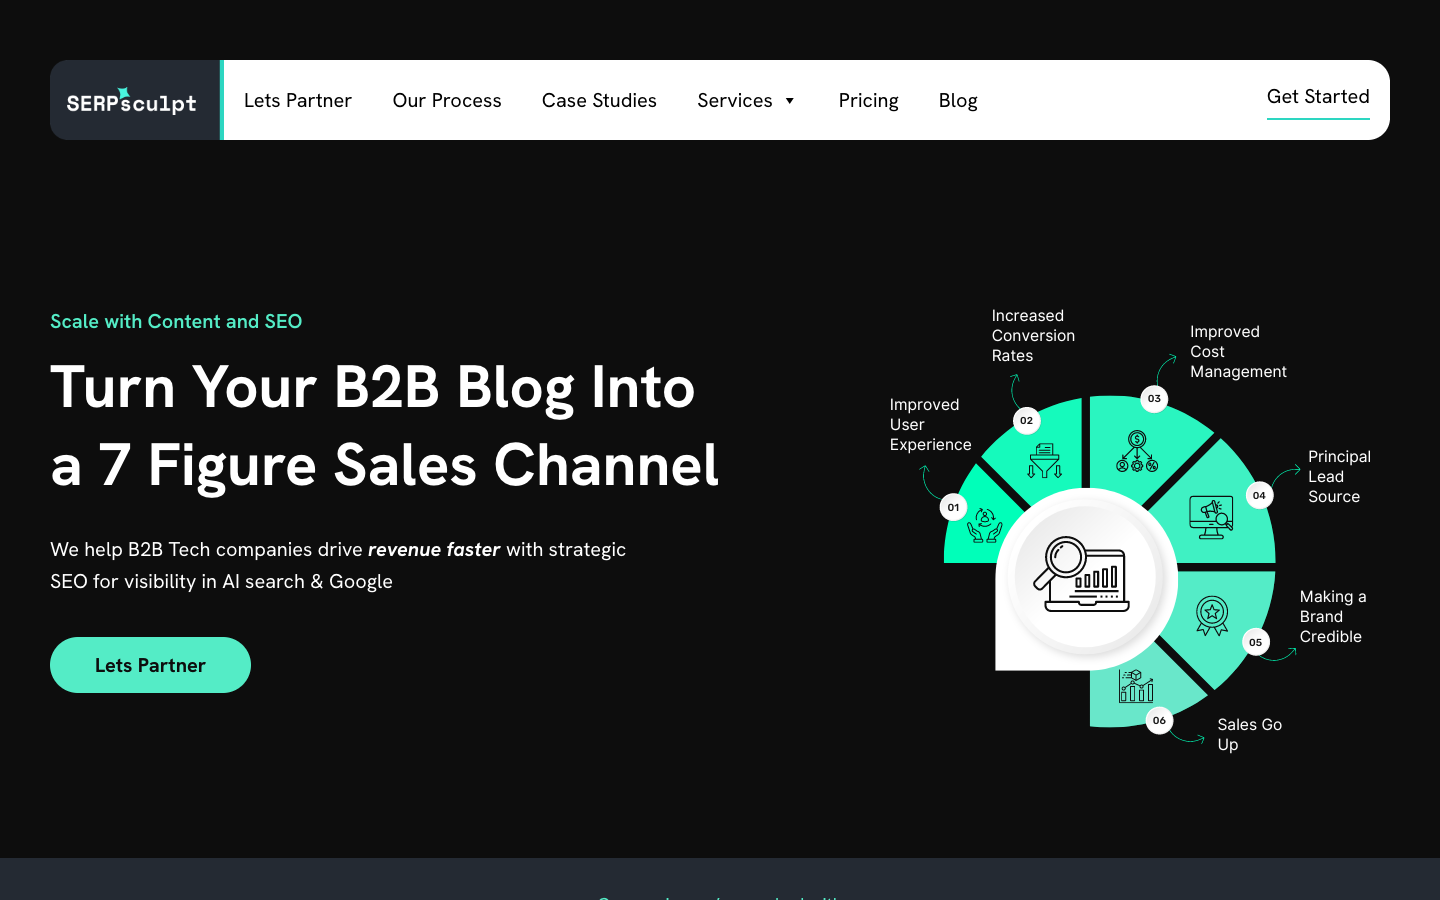Click the star badge icon in segment 05
The width and height of the screenshot is (1440, 900).
(x=1212, y=615)
